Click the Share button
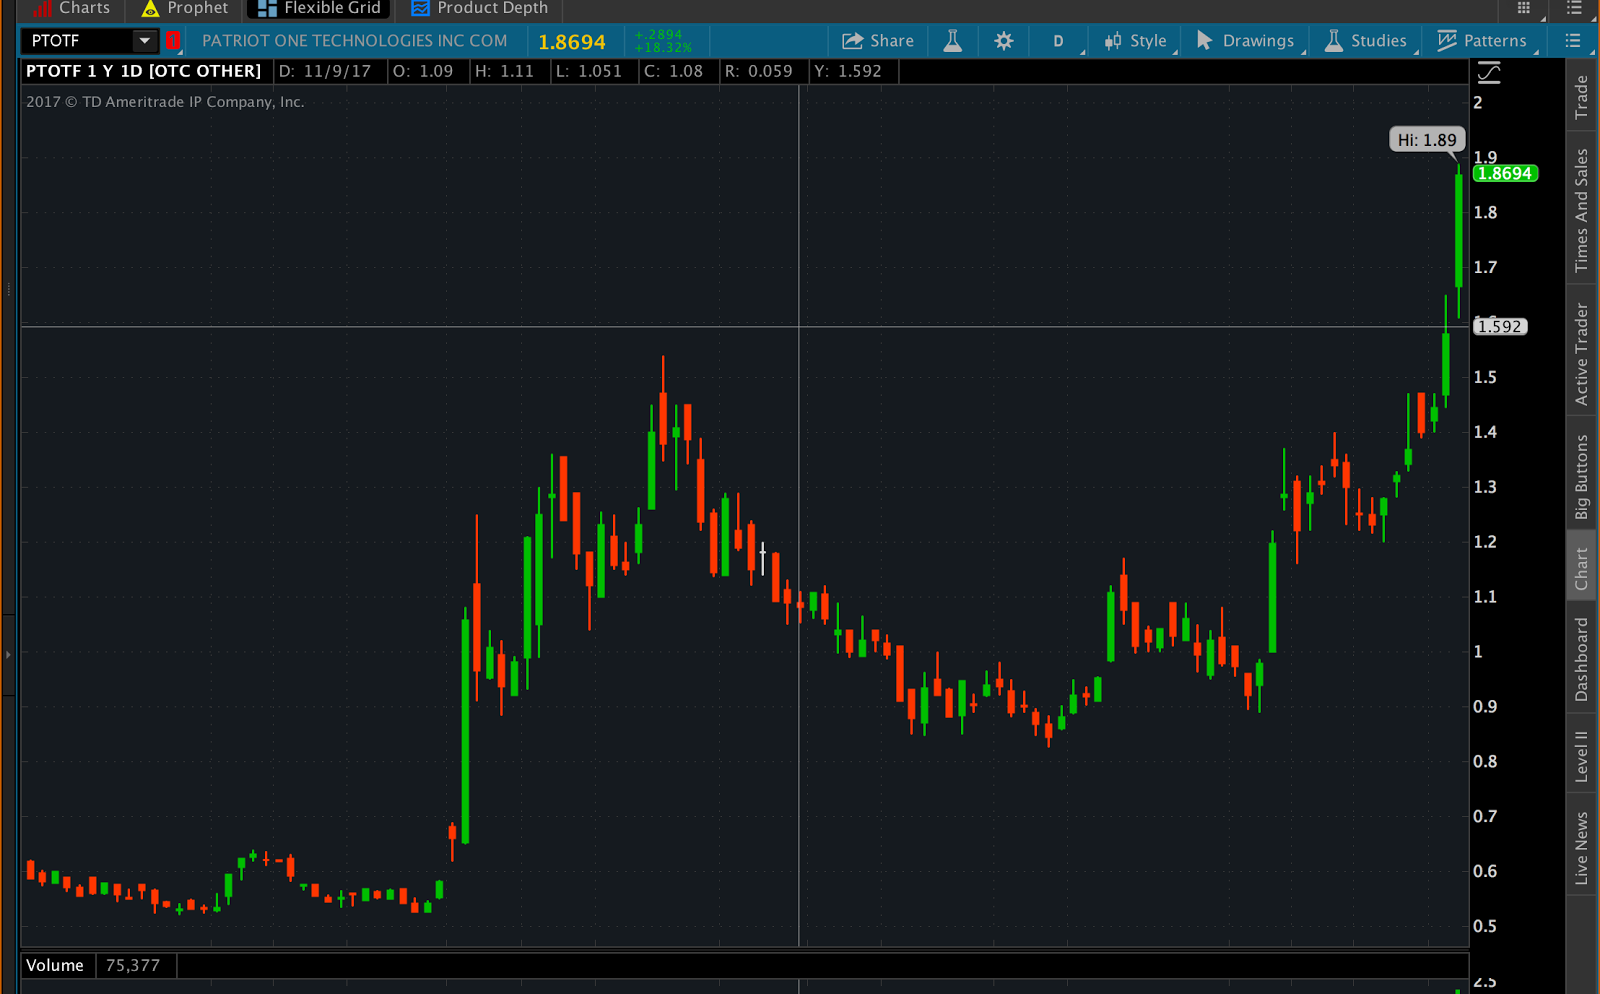 coord(878,41)
